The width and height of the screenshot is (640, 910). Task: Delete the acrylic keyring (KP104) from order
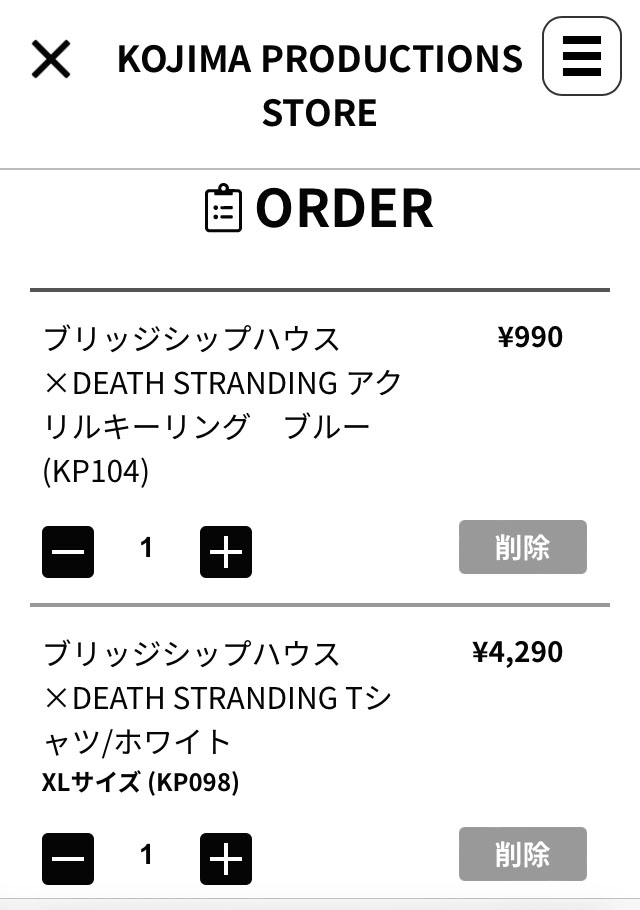522,547
